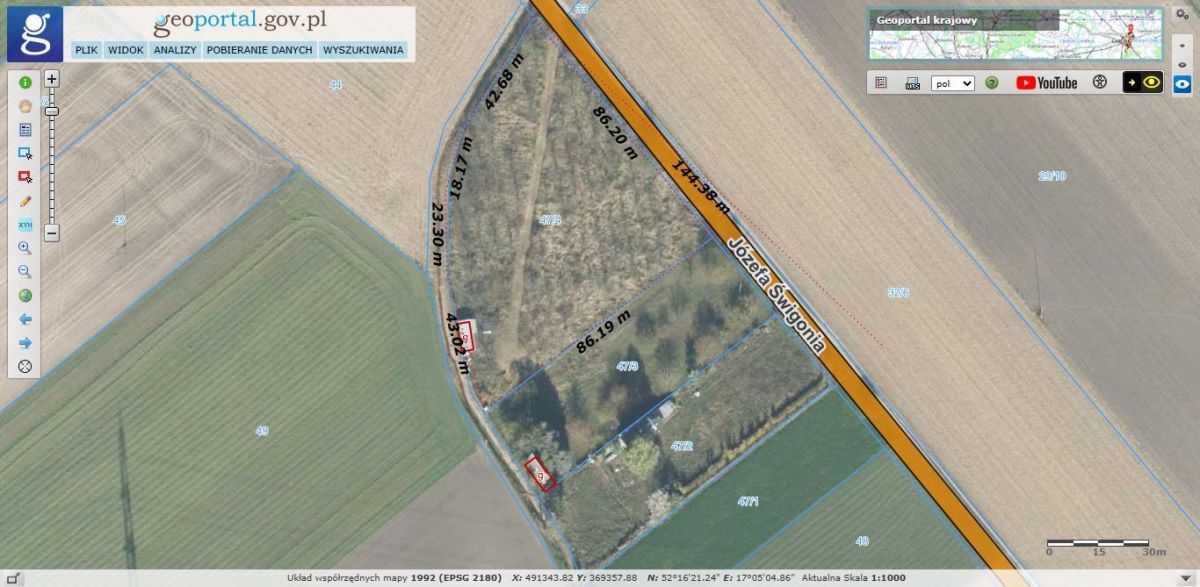Go to next map view arrow

25,343
